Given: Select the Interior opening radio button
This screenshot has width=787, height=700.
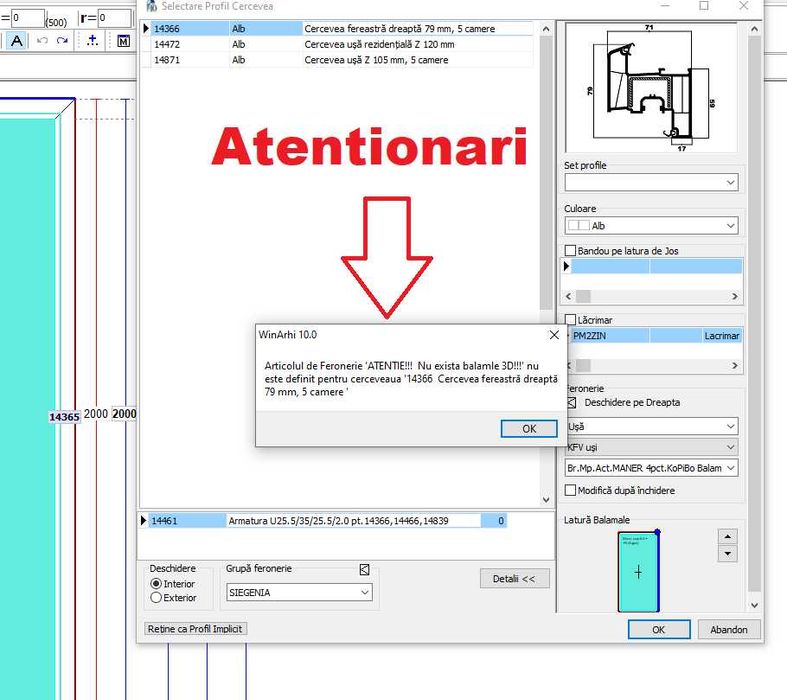Looking at the screenshot, I should tap(156, 584).
